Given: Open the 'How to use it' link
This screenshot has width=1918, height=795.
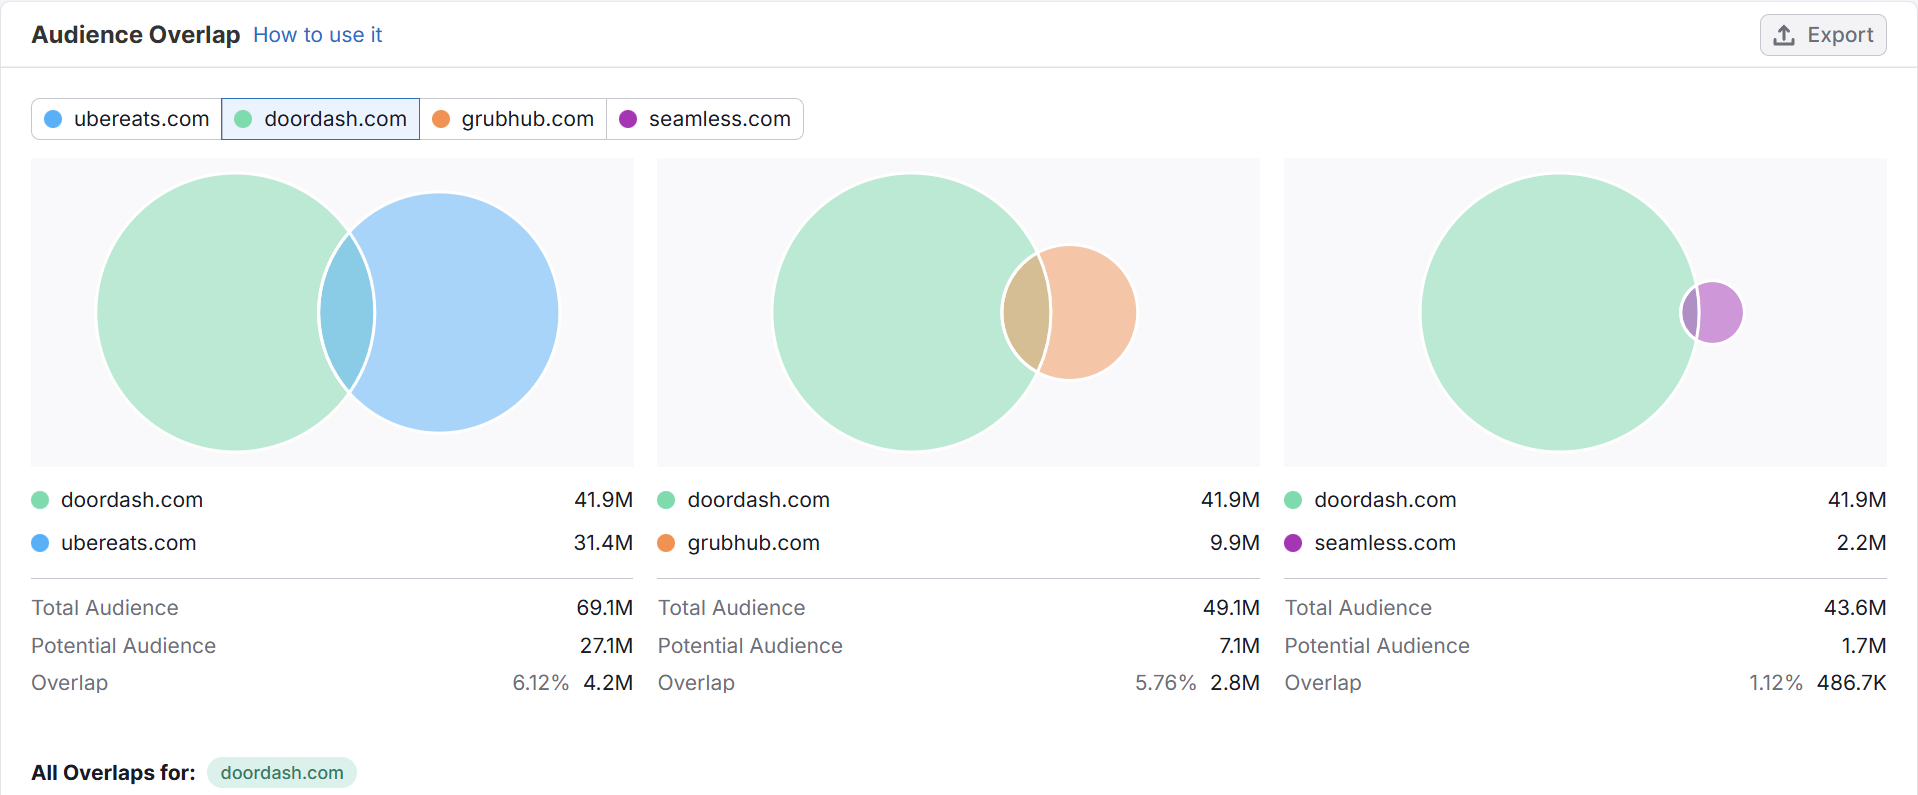Looking at the screenshot, I should [317, 35].
